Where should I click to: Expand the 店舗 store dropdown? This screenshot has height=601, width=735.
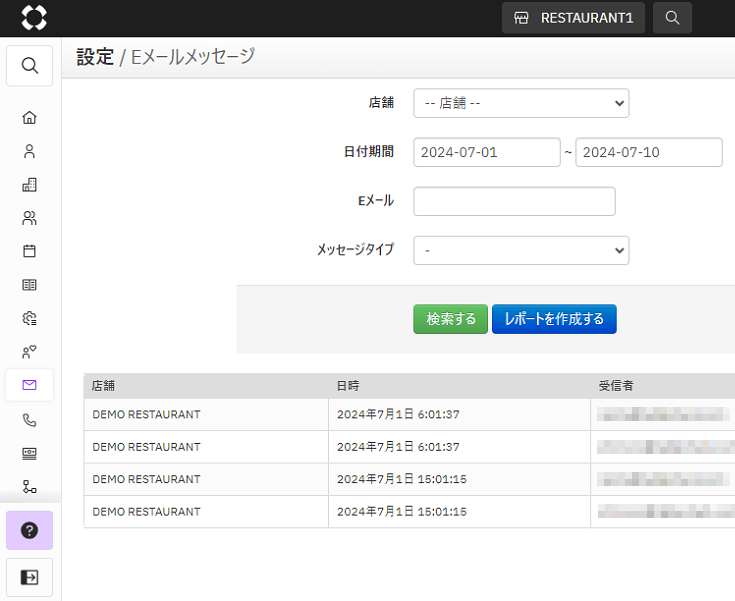tap(520, 103)
